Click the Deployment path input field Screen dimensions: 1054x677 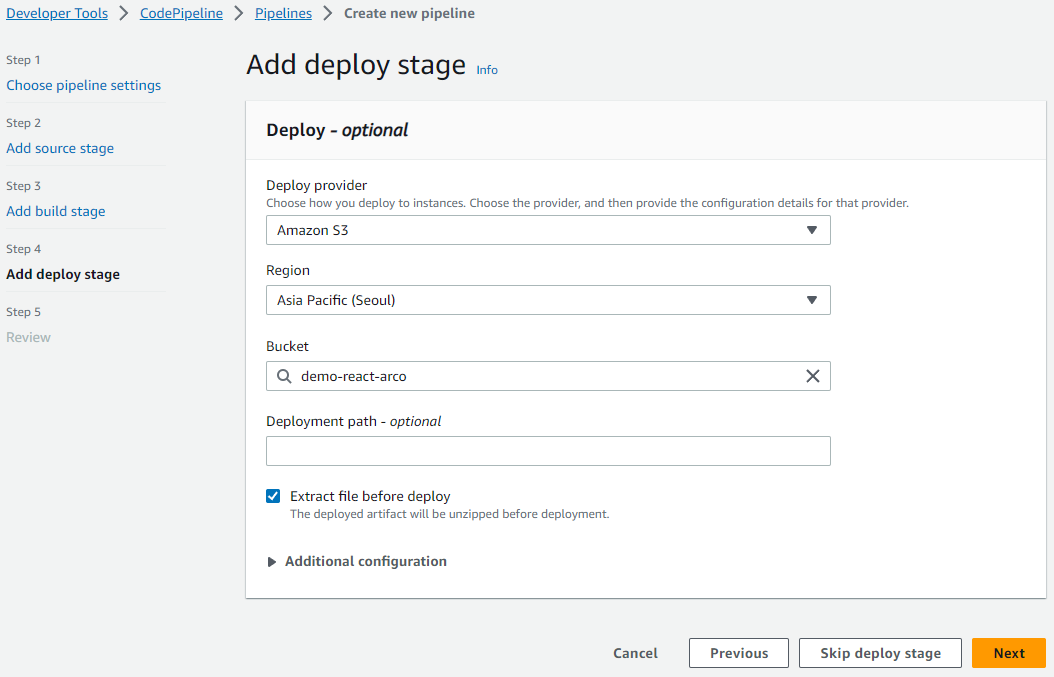coord(549,451)
